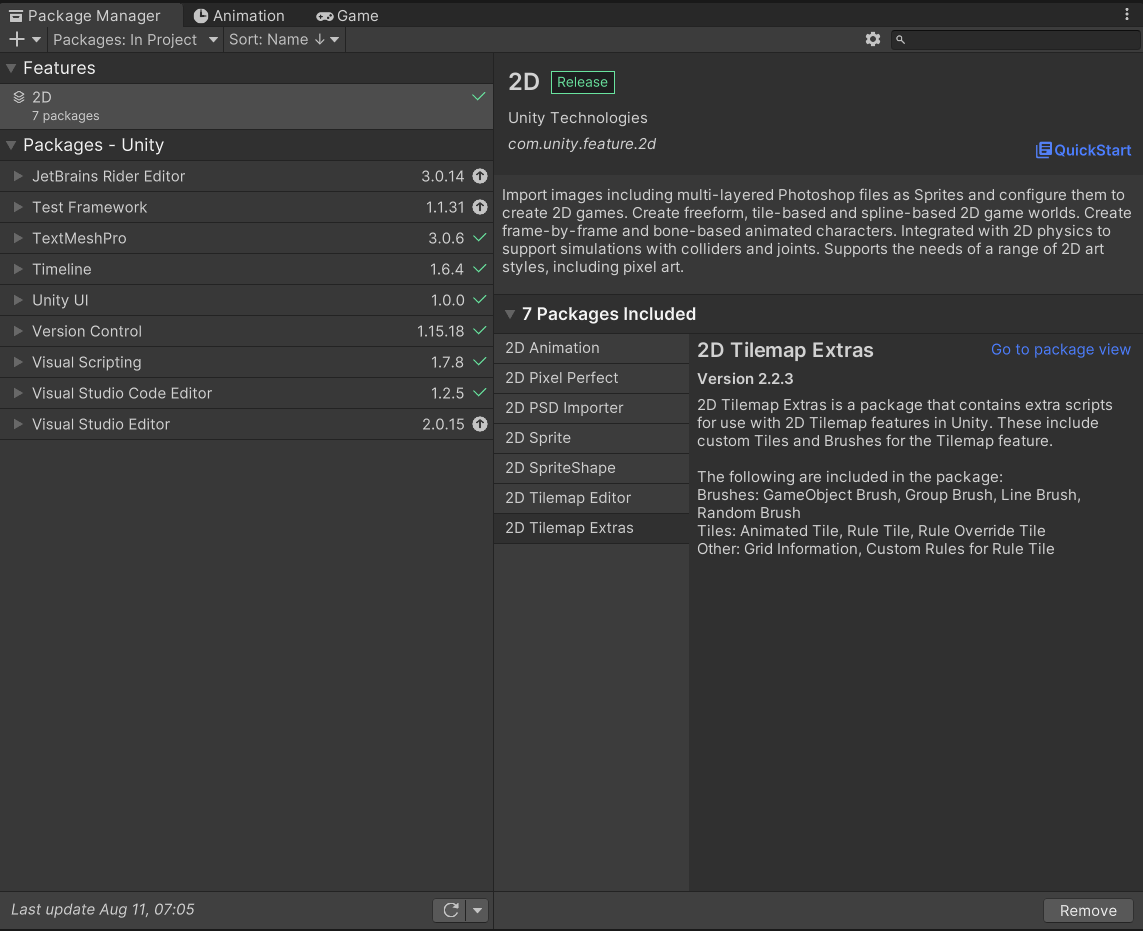Image resolution: width=1143 pixels, height=931 pixels.
Task: Select 2D Animation in included packages
Action: pos(591,348)
